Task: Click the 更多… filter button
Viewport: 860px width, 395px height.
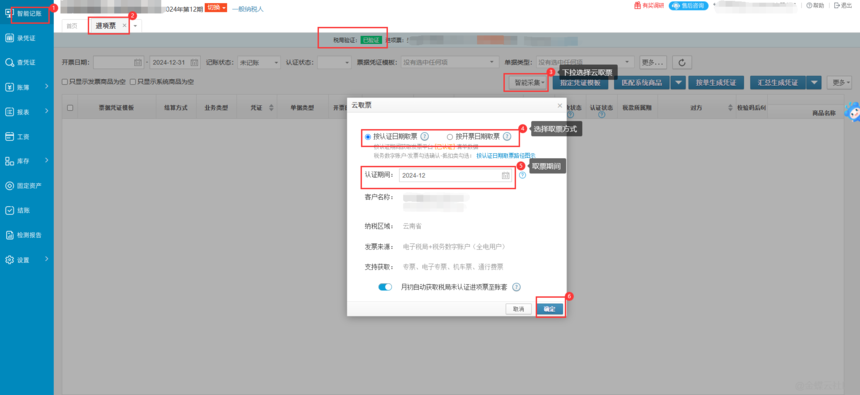Action: [x=654, y=63]
